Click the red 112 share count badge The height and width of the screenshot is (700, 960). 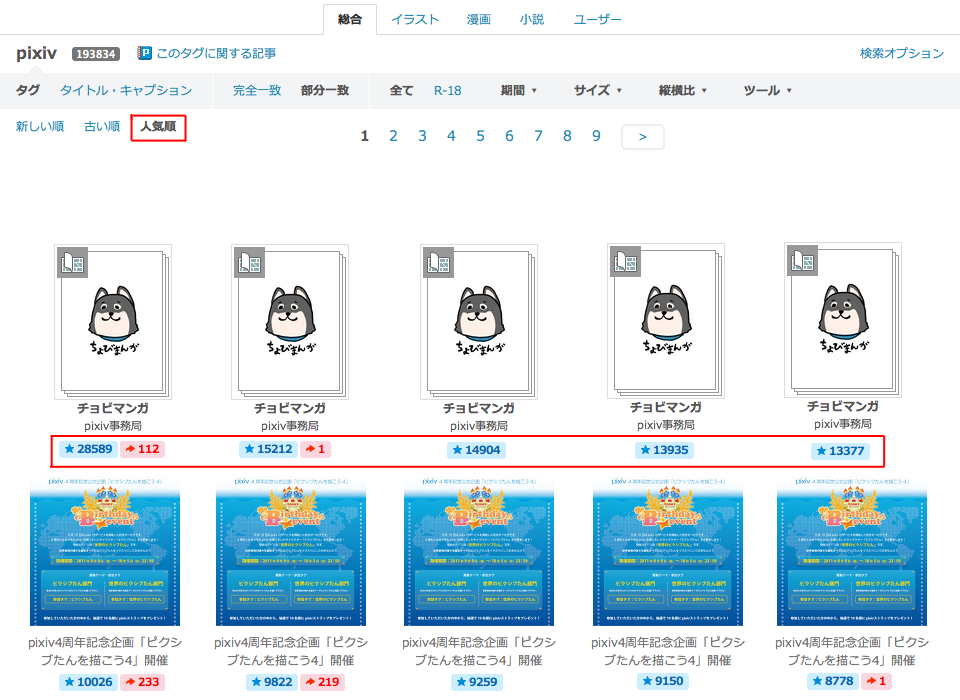pyautogui.click(x=142, y=449)
